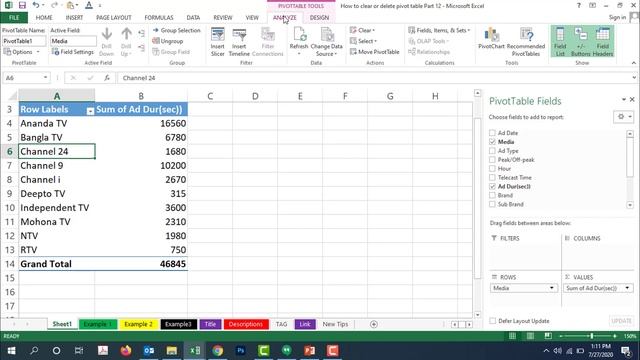Image resolution: width=640 pixels, height=360 pixels.
Task: Select the Grand Total cell
Action: click(57, 264)
